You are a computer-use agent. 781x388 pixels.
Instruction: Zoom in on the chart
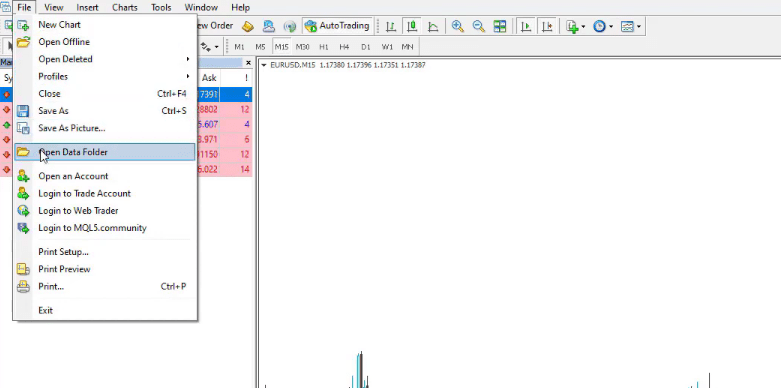(x=458, y=26)
